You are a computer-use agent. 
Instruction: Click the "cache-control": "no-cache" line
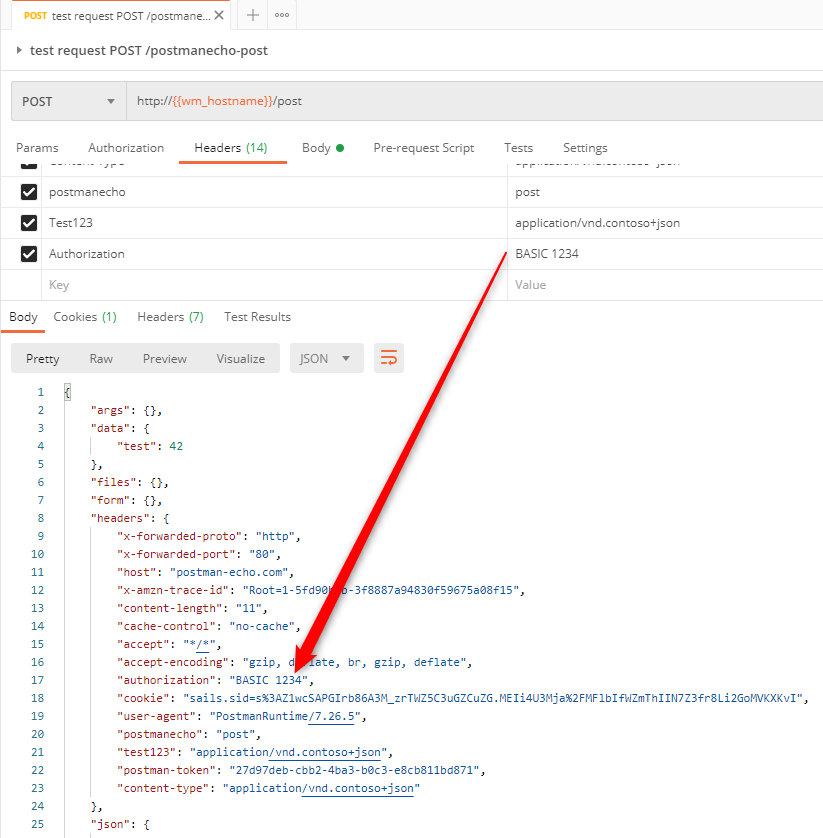coord(208,626)
